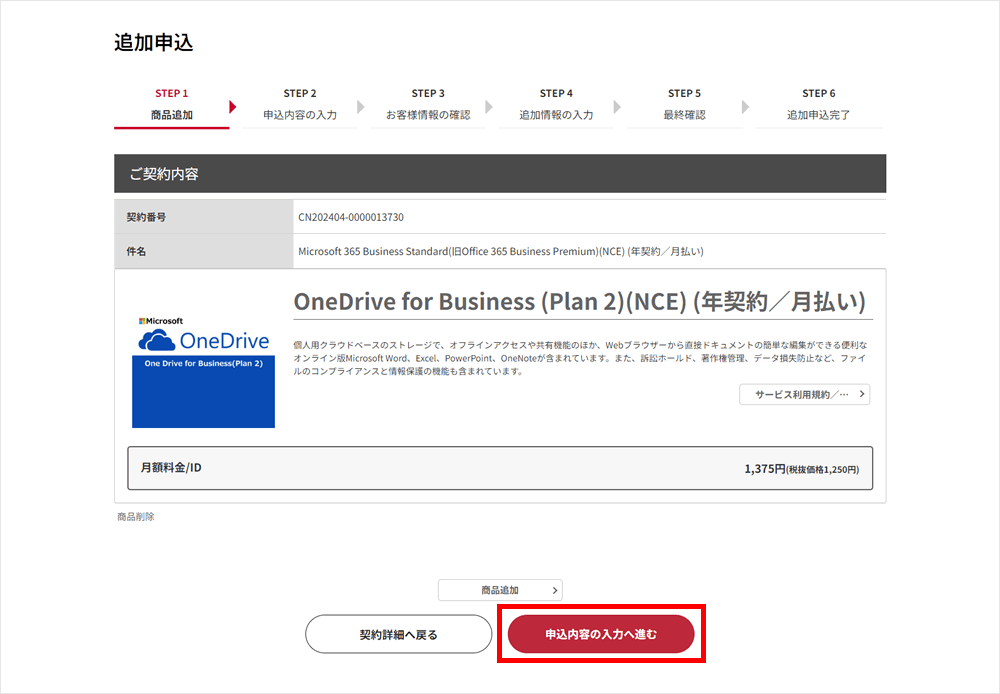Click the OneDrive for Business (Plan 2) heading
The height and width of the screenshot is (694, 1000).
point(580,302)
